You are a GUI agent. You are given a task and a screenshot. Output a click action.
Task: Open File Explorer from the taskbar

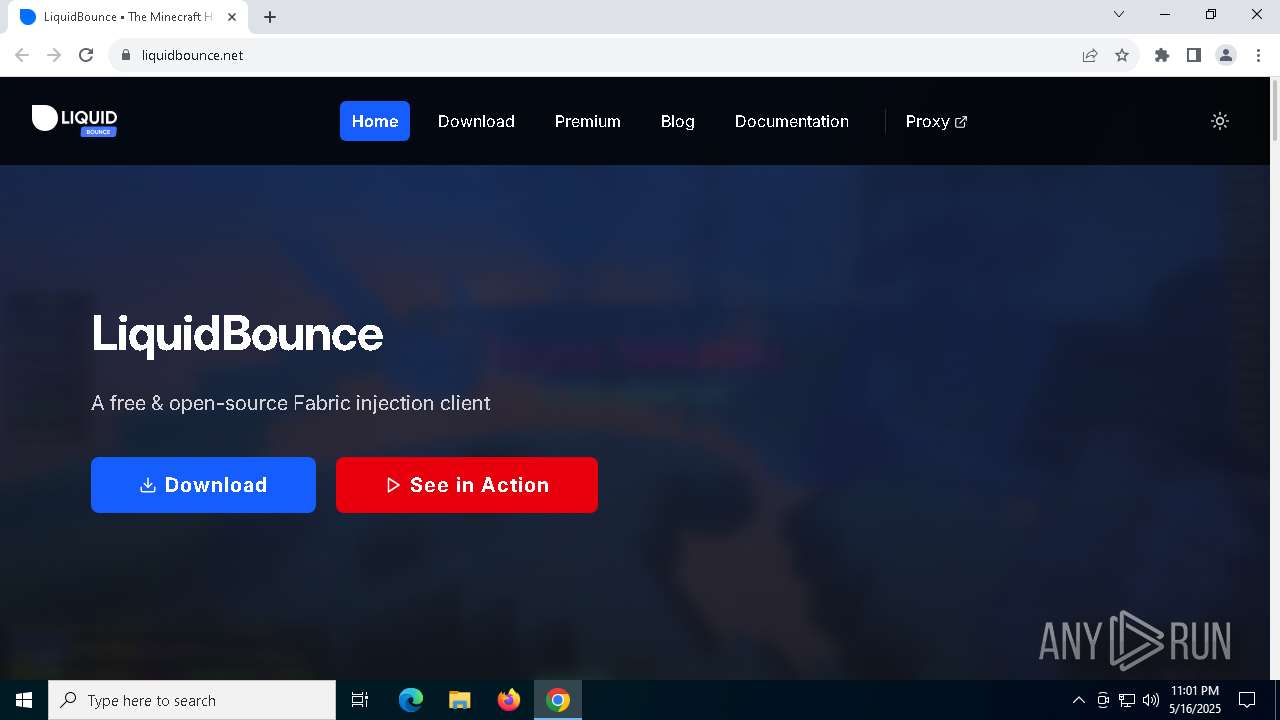point(460,700)
